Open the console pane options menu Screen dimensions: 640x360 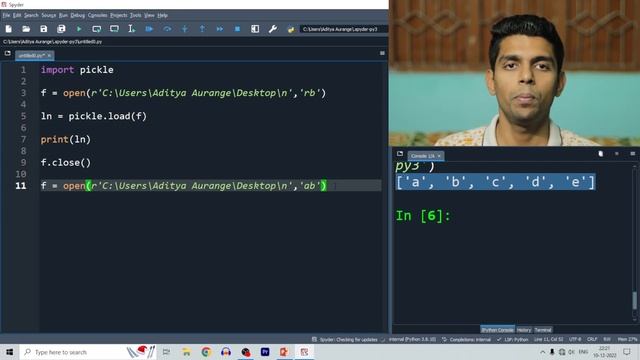[x=633, y=154]
